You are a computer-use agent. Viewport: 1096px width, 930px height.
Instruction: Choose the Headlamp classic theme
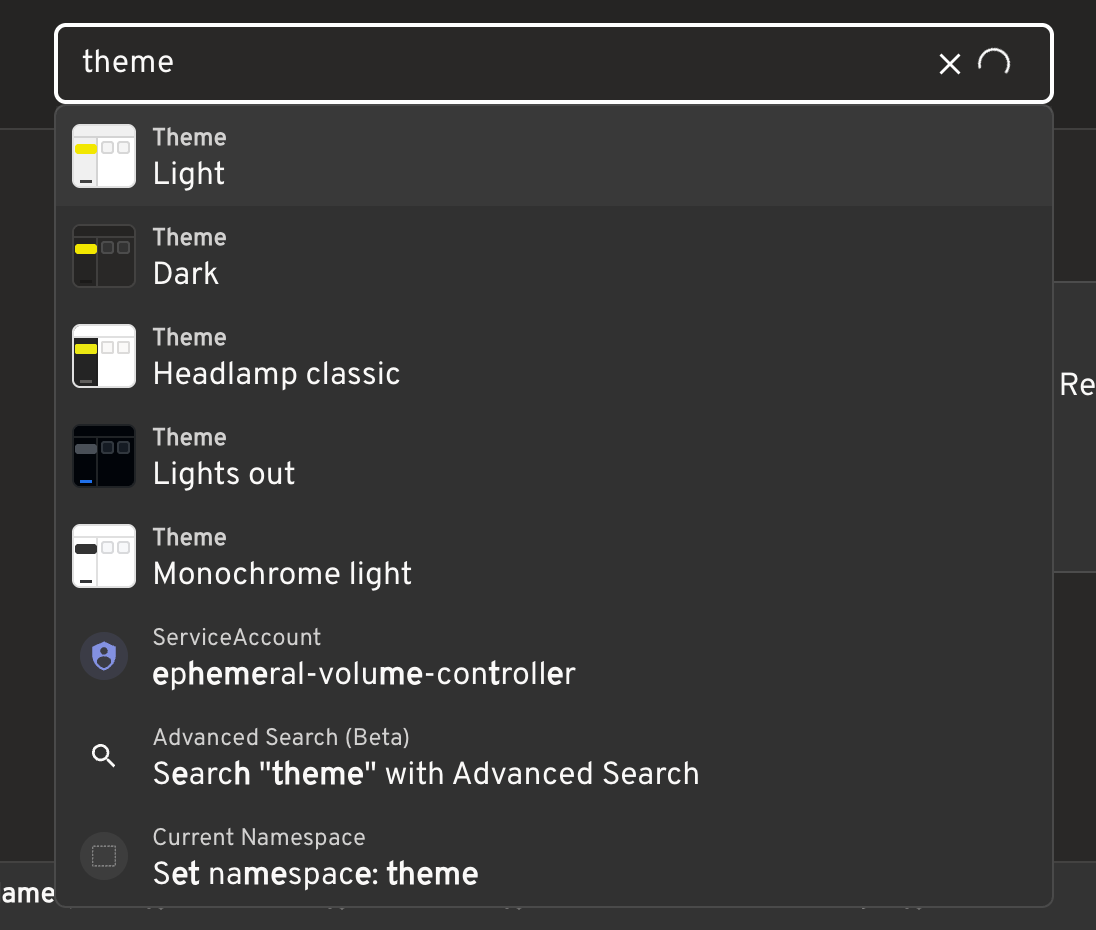[554, 356]
